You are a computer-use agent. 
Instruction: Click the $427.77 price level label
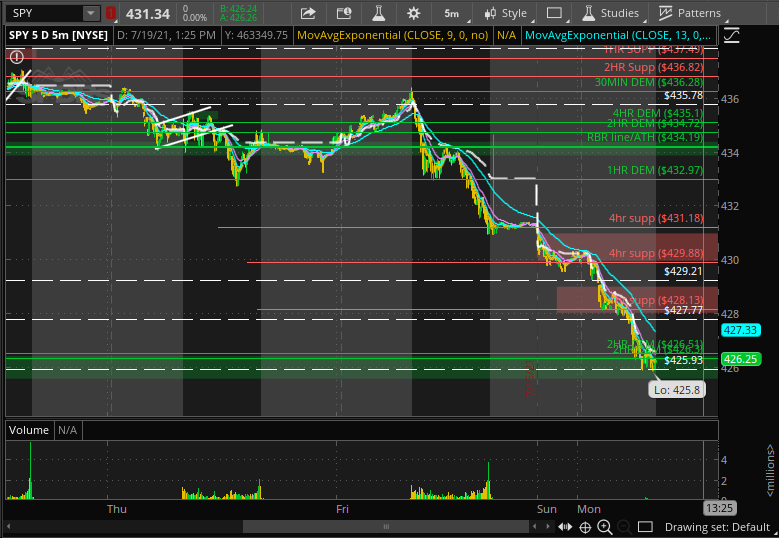click(x=683, y=310)
